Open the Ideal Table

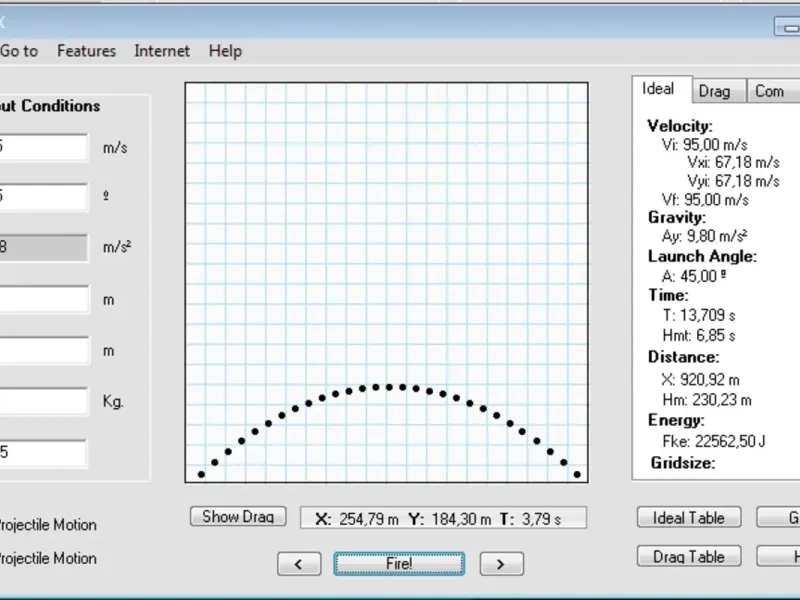coord(689,517)
